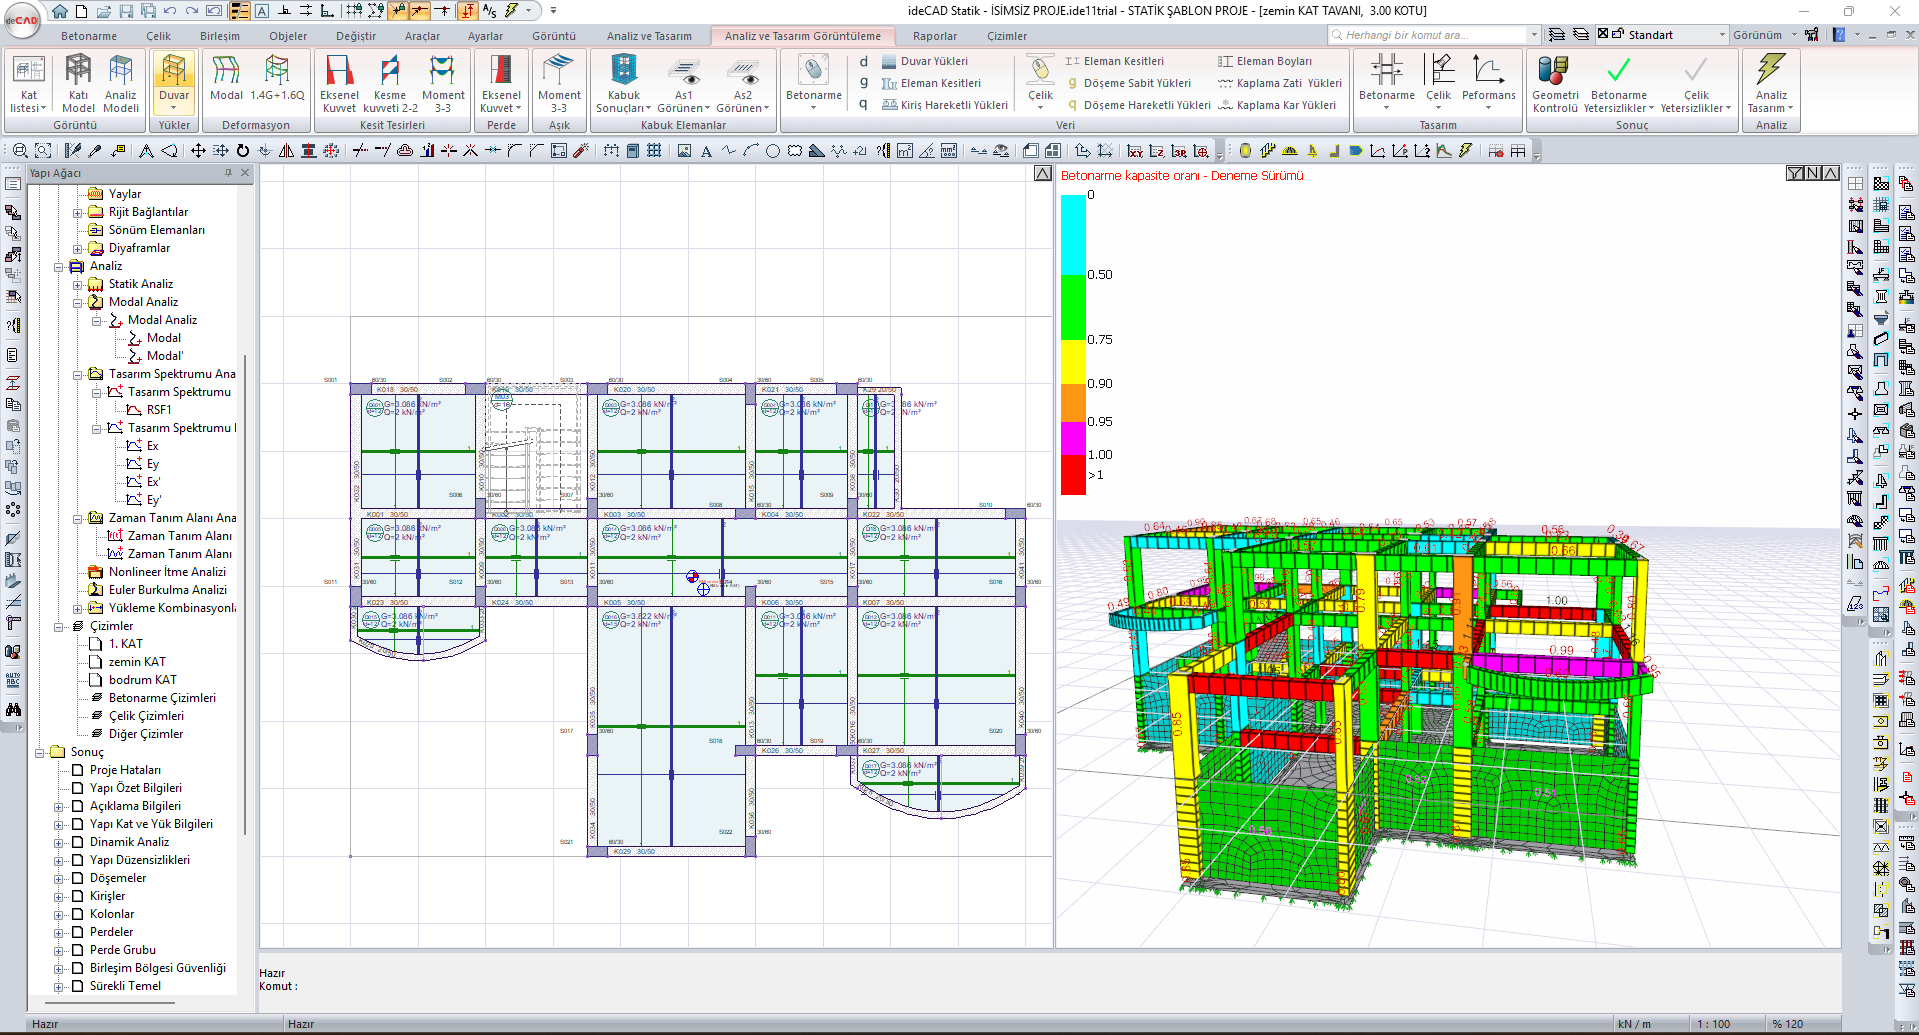The height and width of the screenshot is (1035, 1919).
Task: Open the Kat listesi floor list
Action: (x=28, y=84)
